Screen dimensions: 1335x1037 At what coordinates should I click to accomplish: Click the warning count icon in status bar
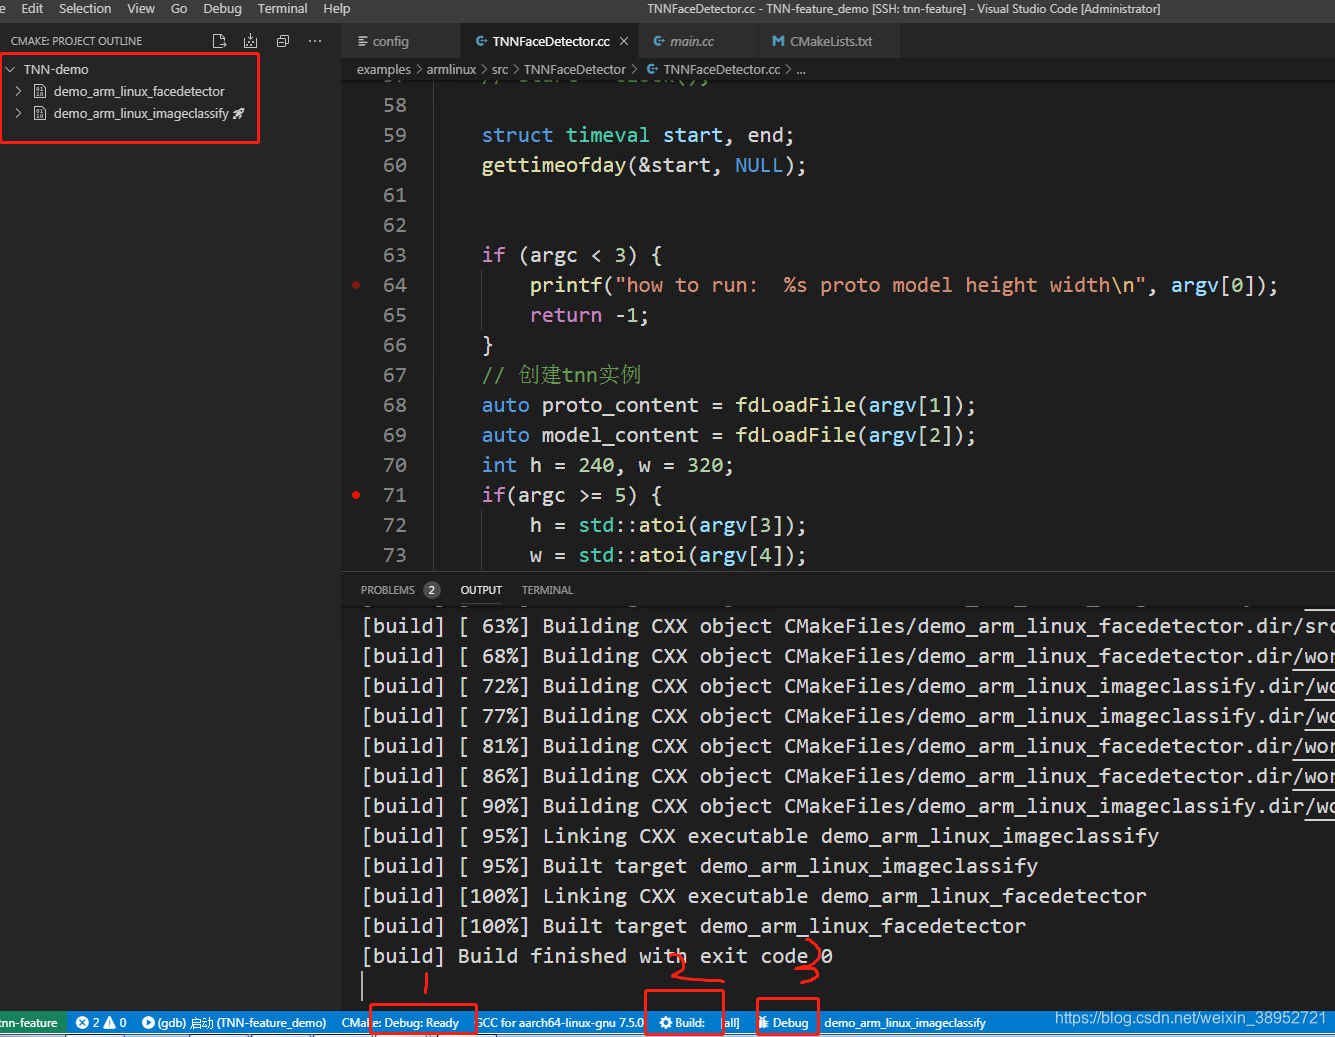click(x=109, y=1022)
